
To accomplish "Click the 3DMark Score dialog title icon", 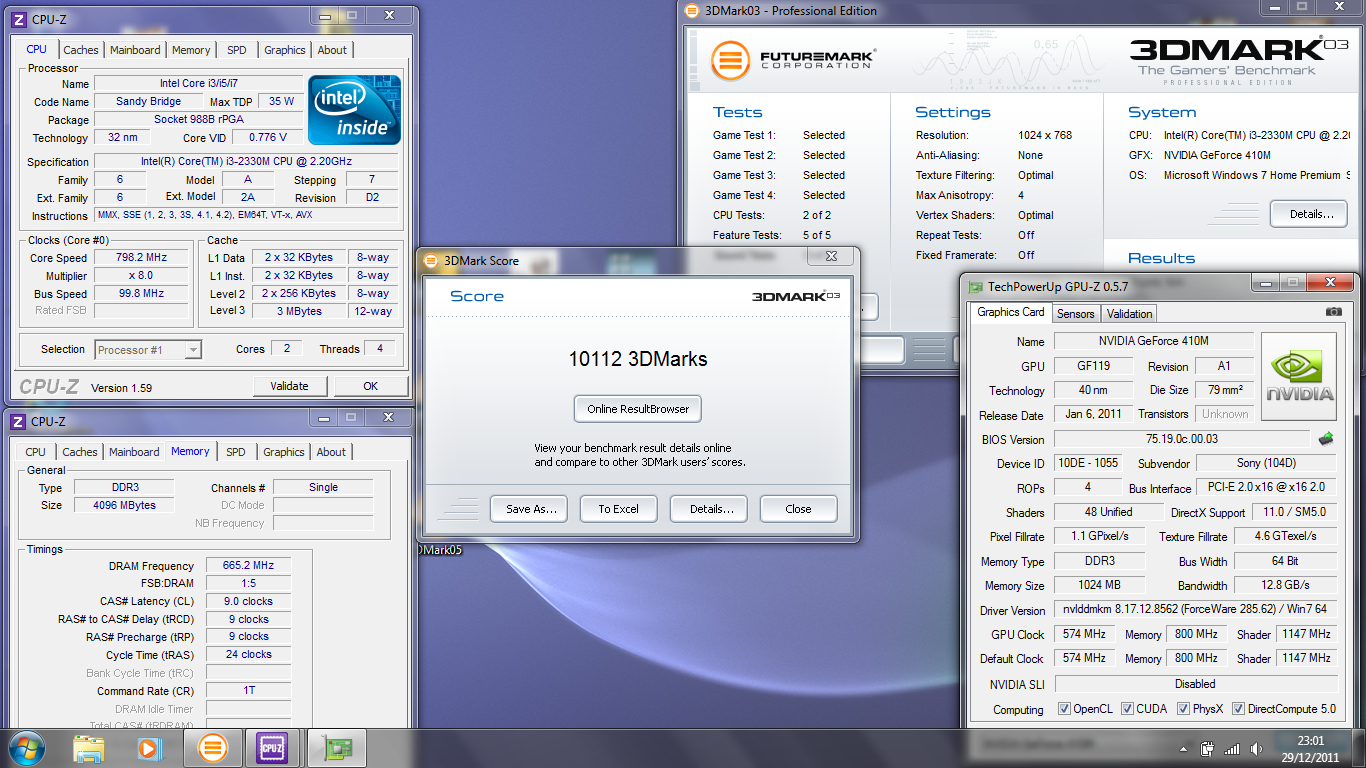I will 431,260.
